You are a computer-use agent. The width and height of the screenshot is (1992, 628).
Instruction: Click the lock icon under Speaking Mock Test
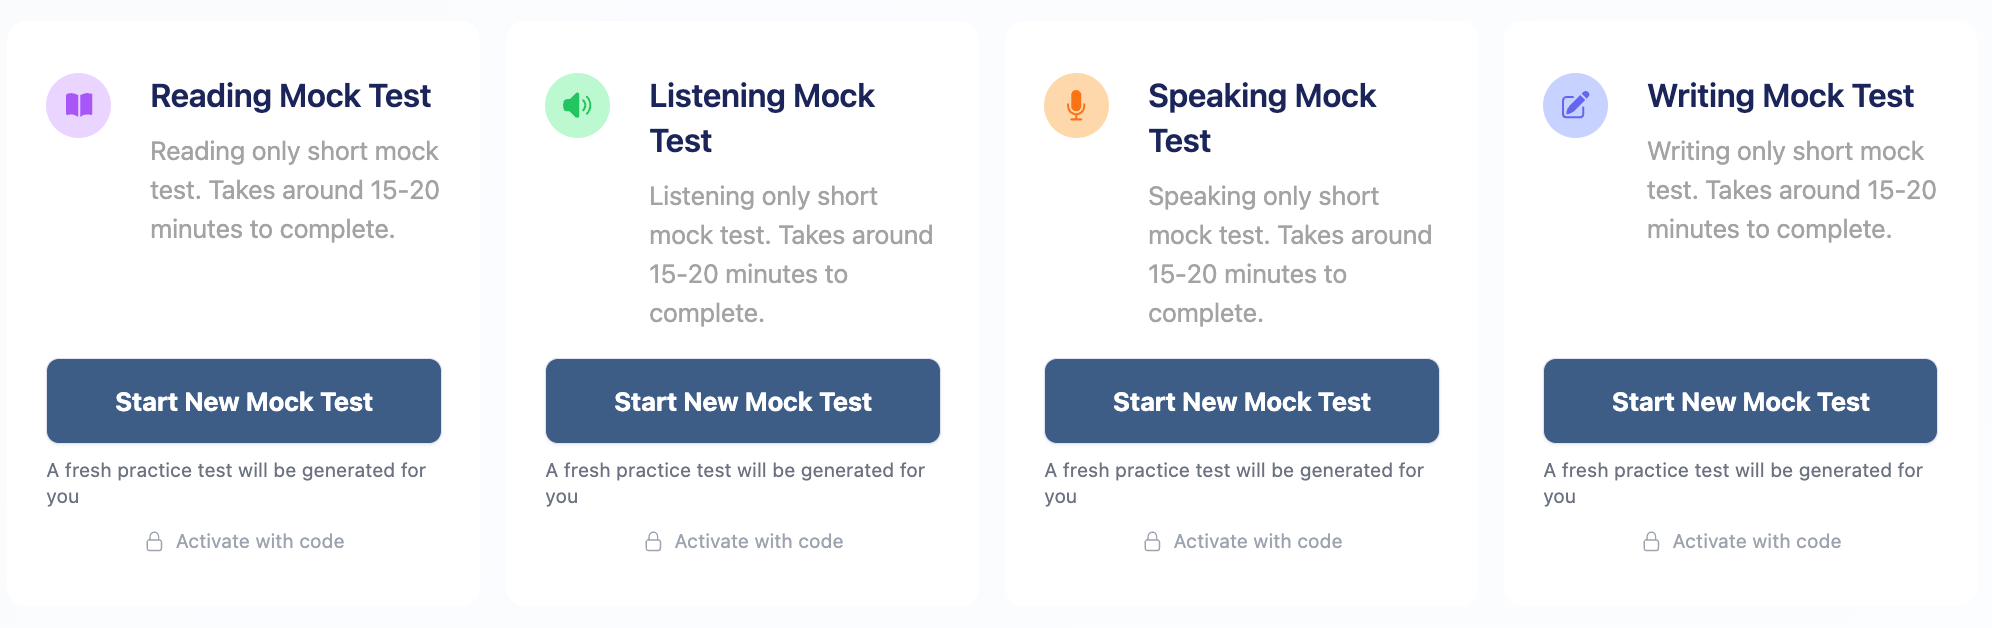pyautogui.click(x=1152, y=541)
